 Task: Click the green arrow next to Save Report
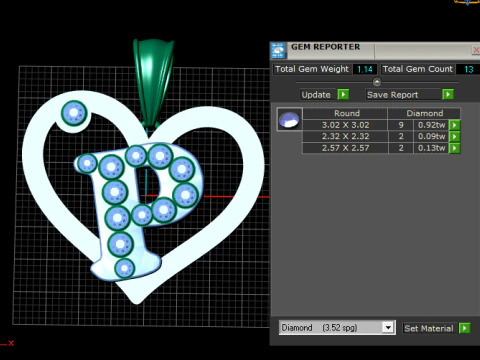pos(448,95)
